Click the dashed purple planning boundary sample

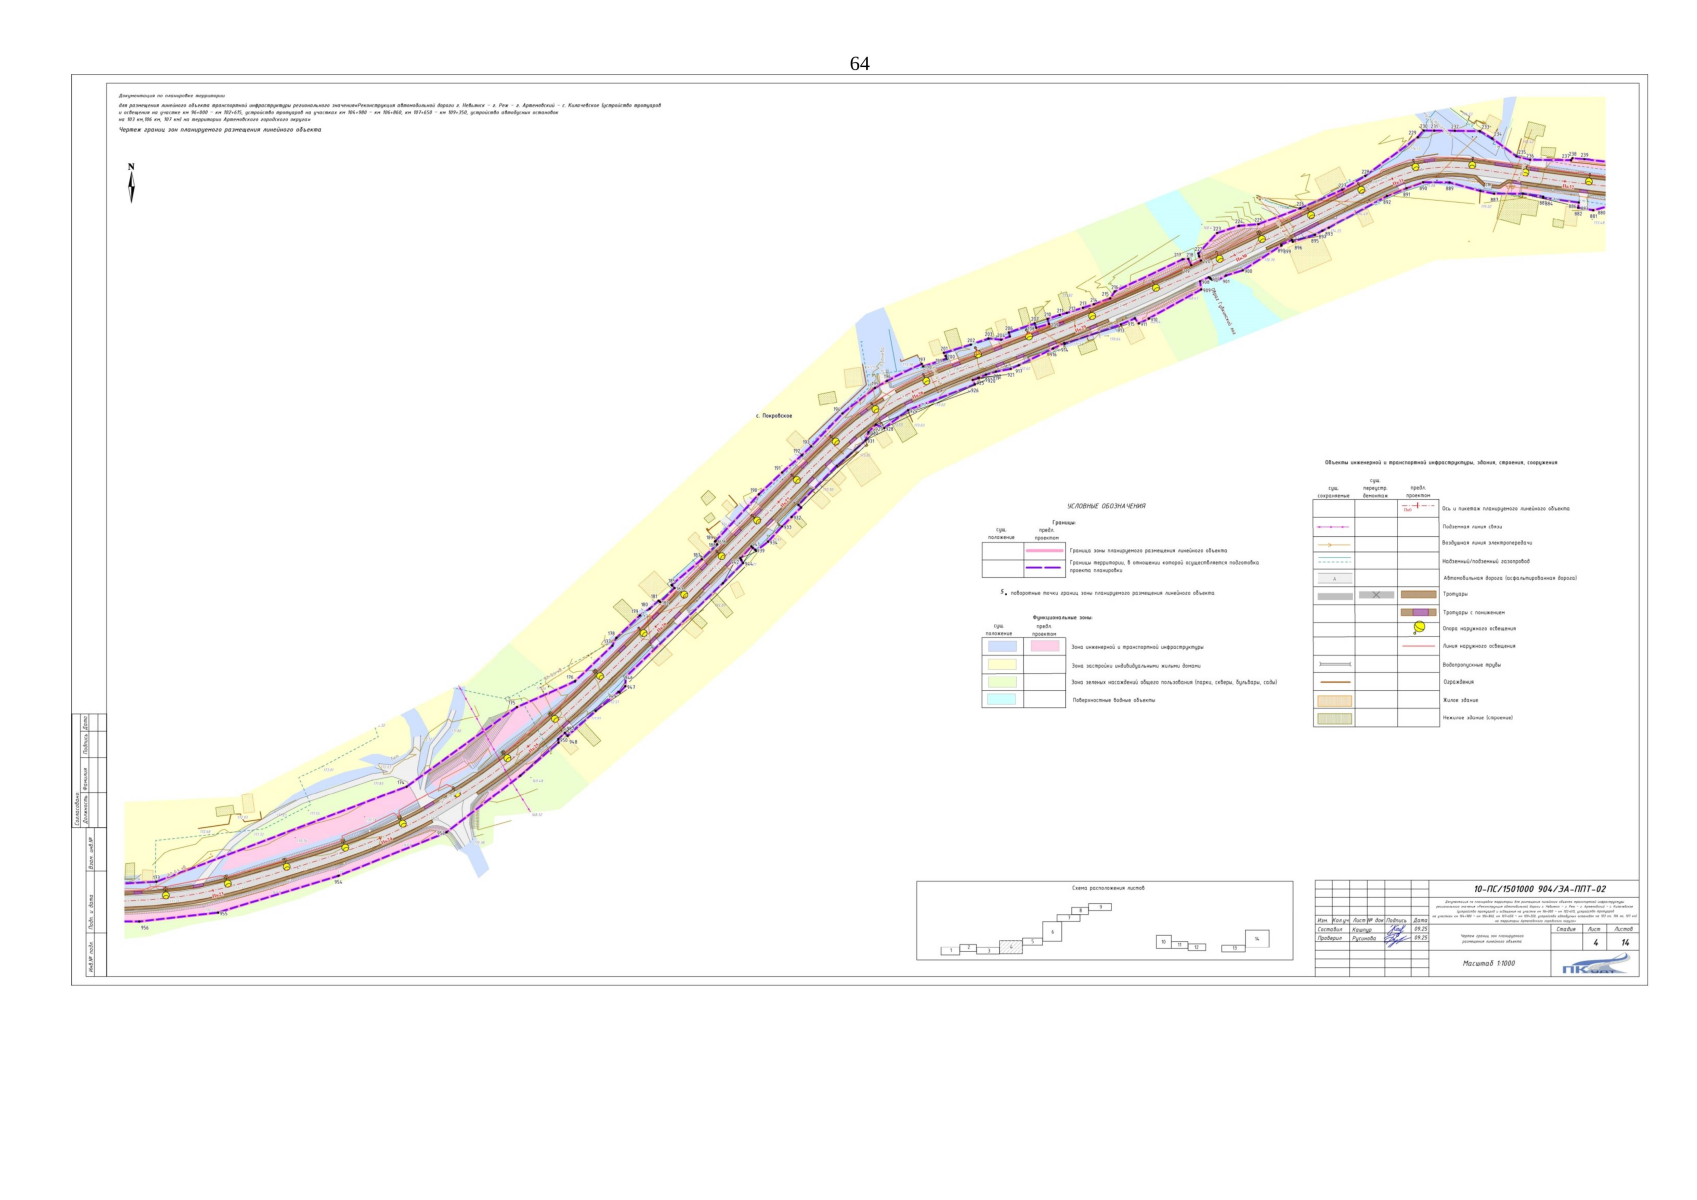coord(1044,567)
